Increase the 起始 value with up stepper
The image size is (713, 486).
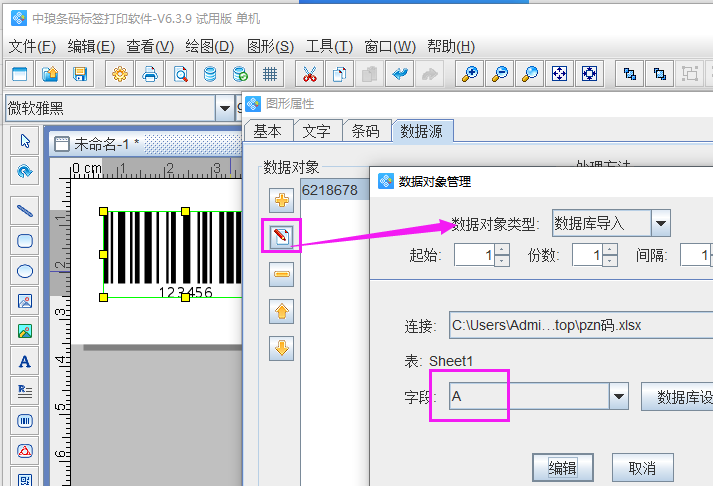tap(500, 249)
